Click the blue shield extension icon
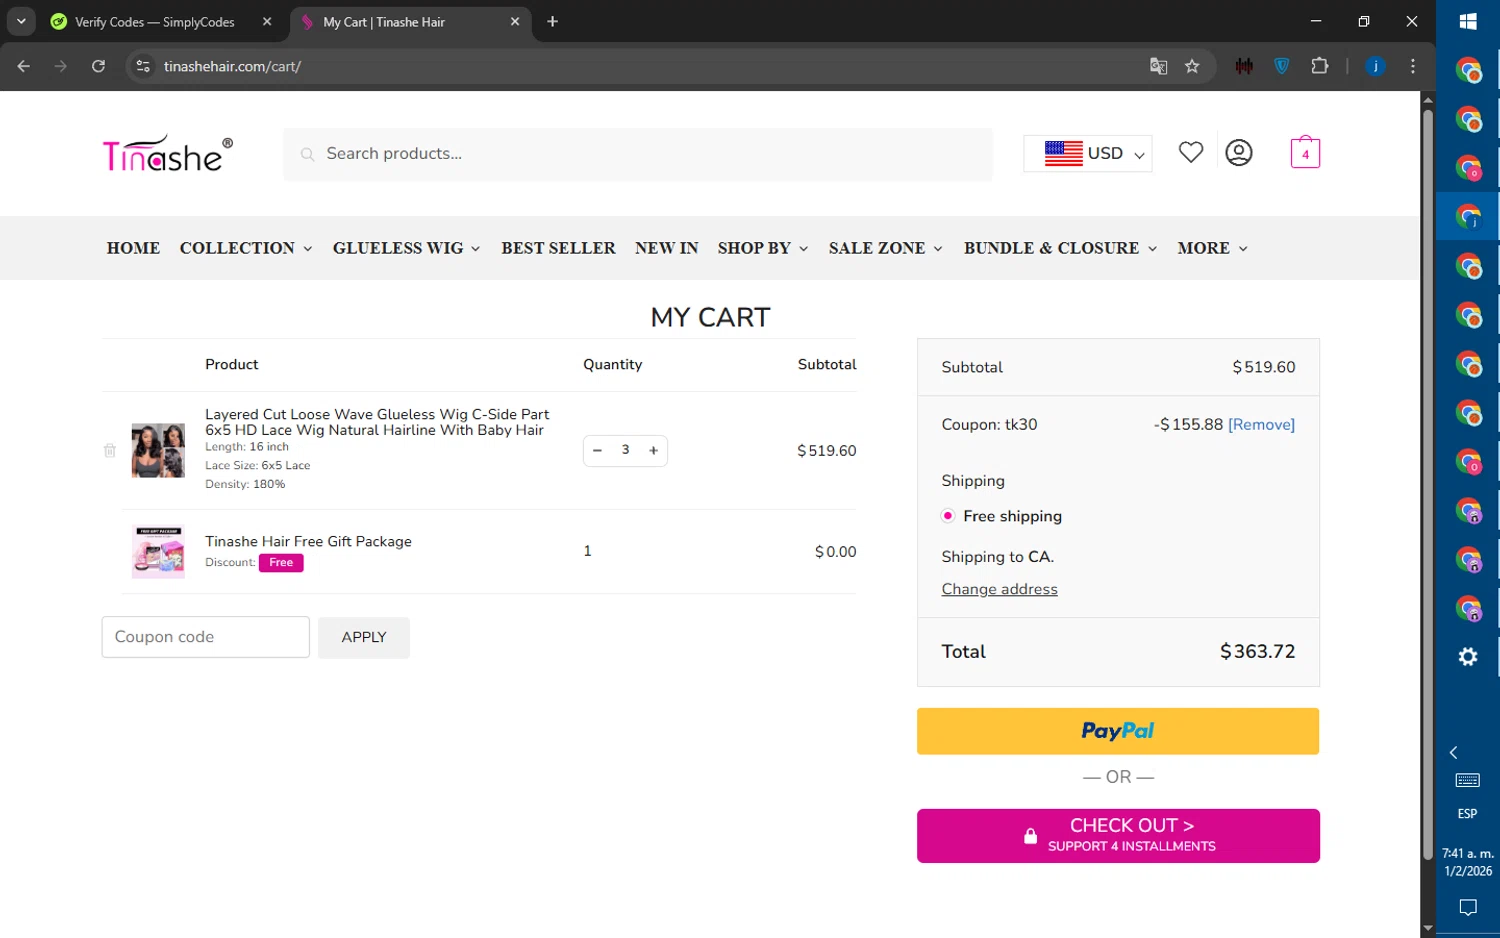 coord(1282,66)
